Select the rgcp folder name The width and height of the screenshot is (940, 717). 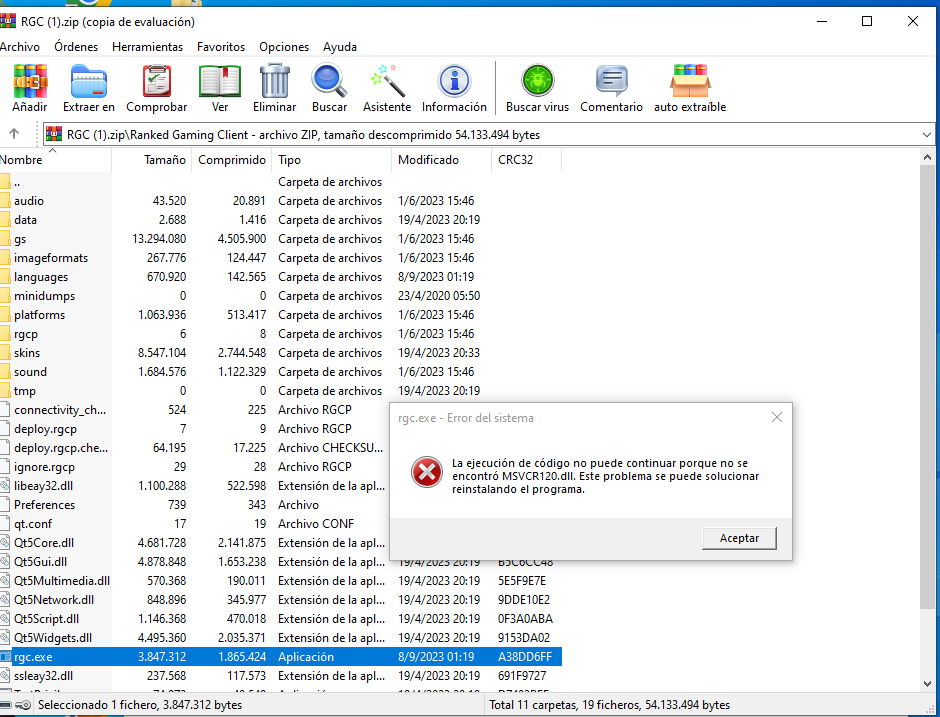(26, 334)
